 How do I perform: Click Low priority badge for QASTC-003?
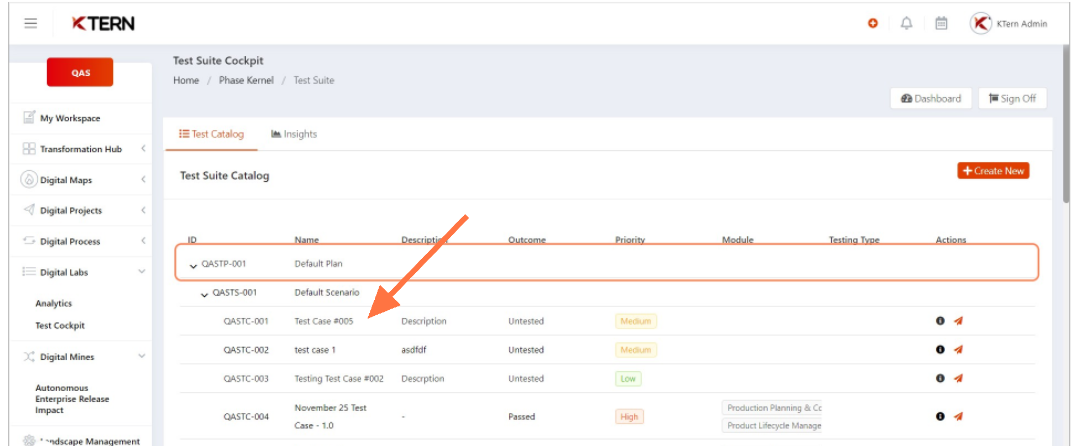628,379
